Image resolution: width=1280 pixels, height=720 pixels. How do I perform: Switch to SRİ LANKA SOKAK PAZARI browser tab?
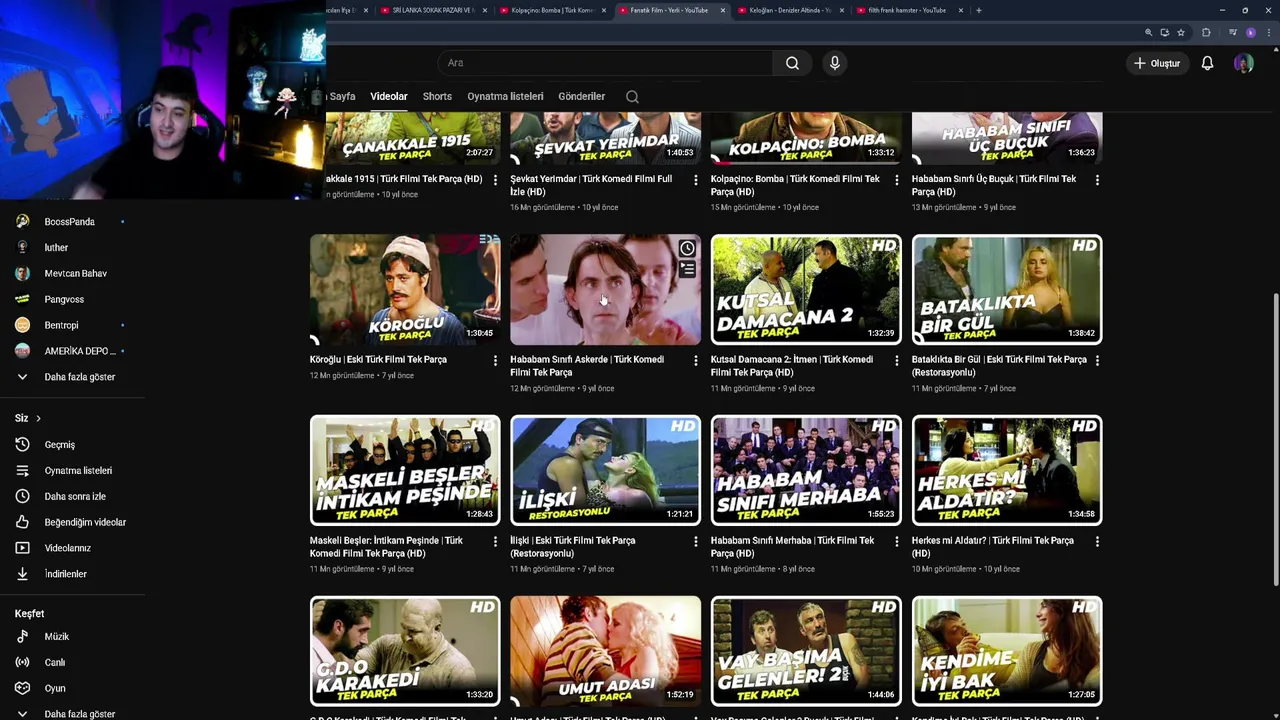(x=433, y=10)
